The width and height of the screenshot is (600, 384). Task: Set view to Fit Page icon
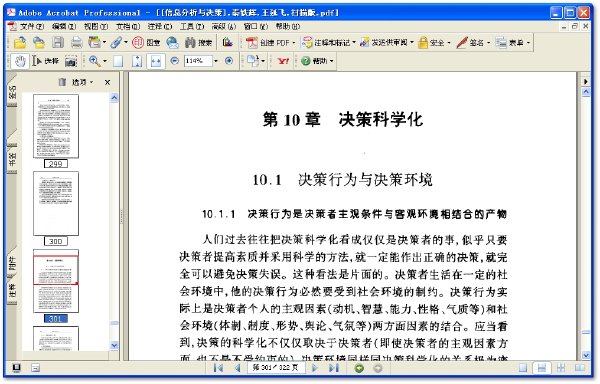click(137, 61)
